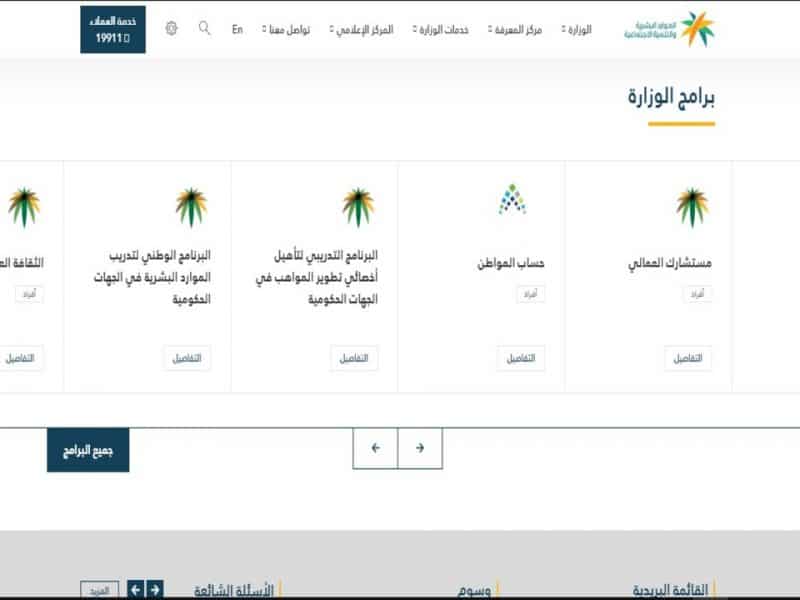Open التفاصيل for حساب المواطن
Image resolution: width=800 pixels, height=600 pixels.
point(521,358)
